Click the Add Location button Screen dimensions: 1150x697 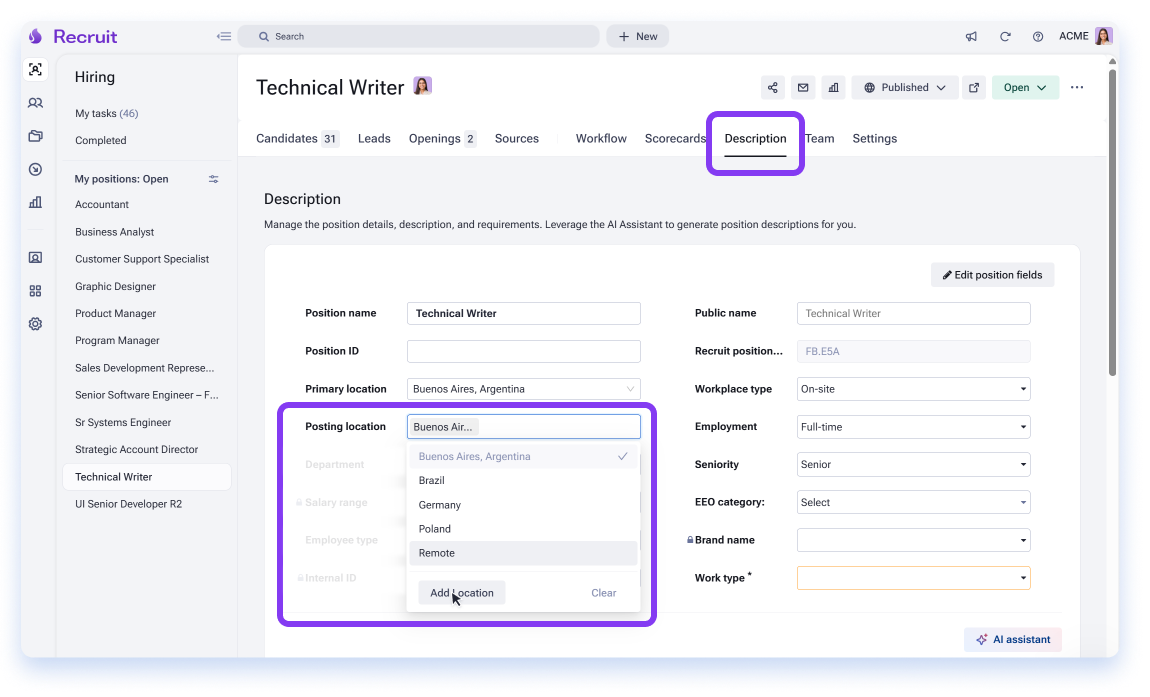(461, 593)
